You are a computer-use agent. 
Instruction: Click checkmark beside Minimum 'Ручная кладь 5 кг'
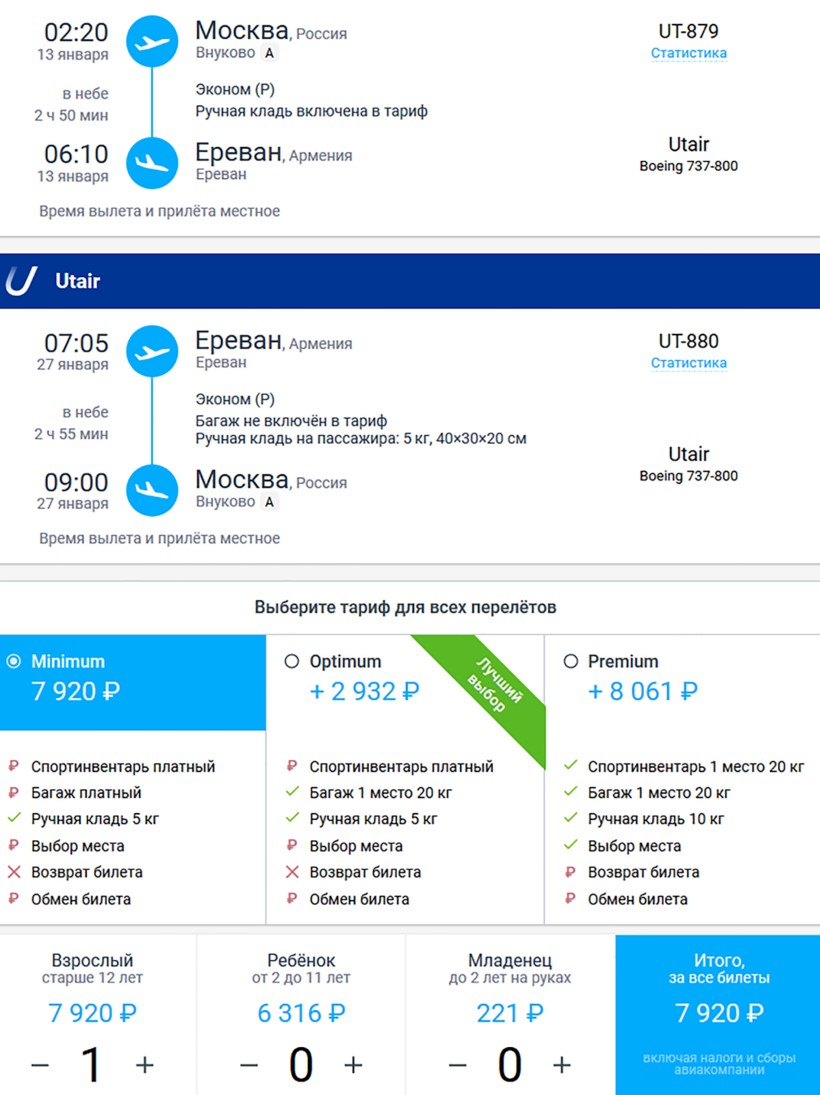coord(13,818)
